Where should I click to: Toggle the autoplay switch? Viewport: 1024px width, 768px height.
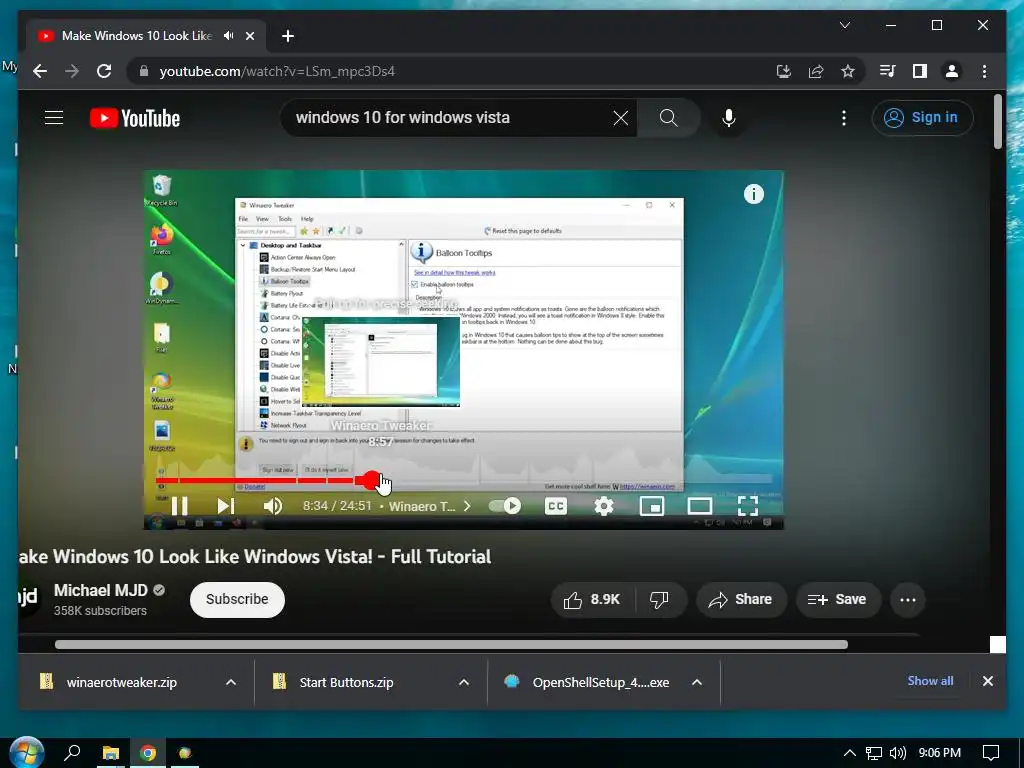click(x=505, y=506)
